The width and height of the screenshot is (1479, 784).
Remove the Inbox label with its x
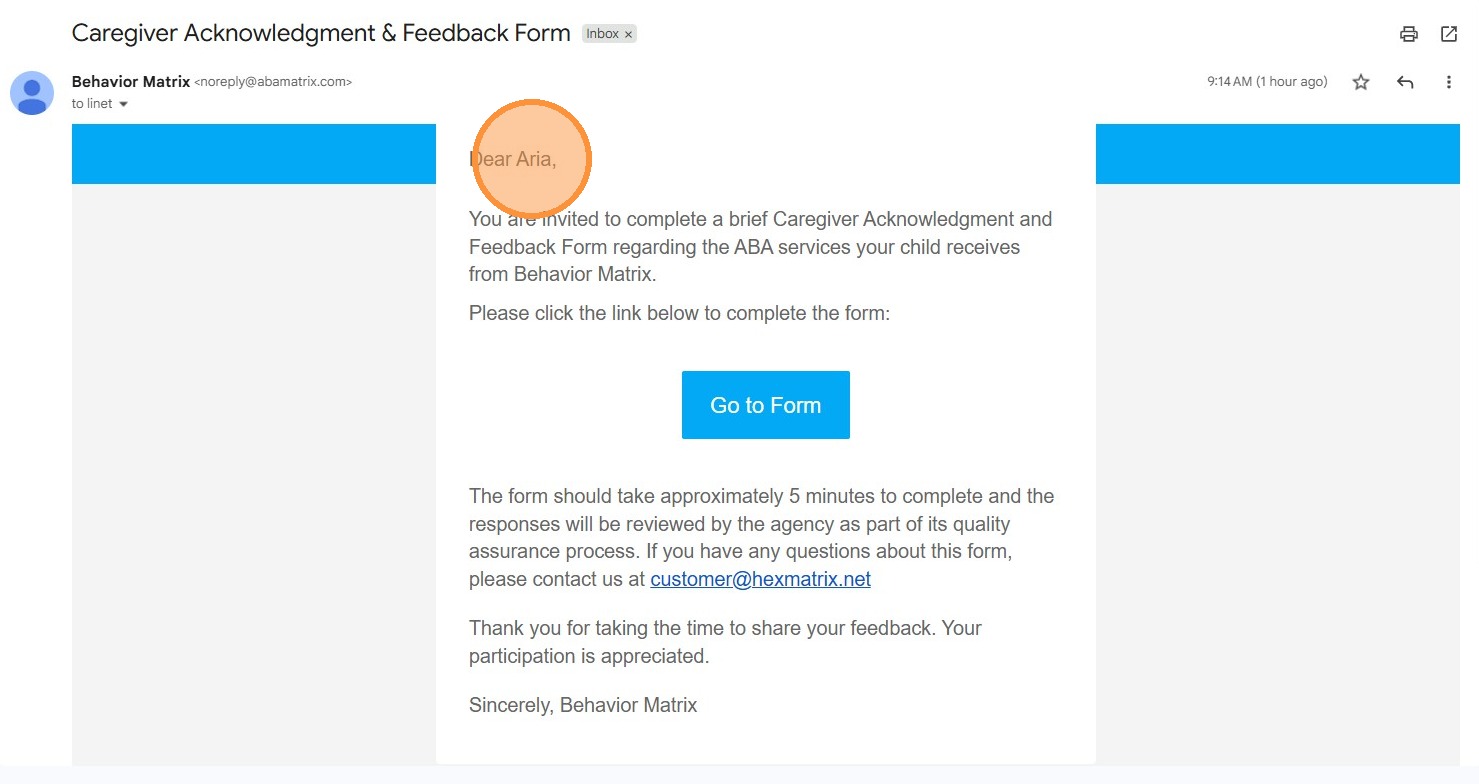629,34
